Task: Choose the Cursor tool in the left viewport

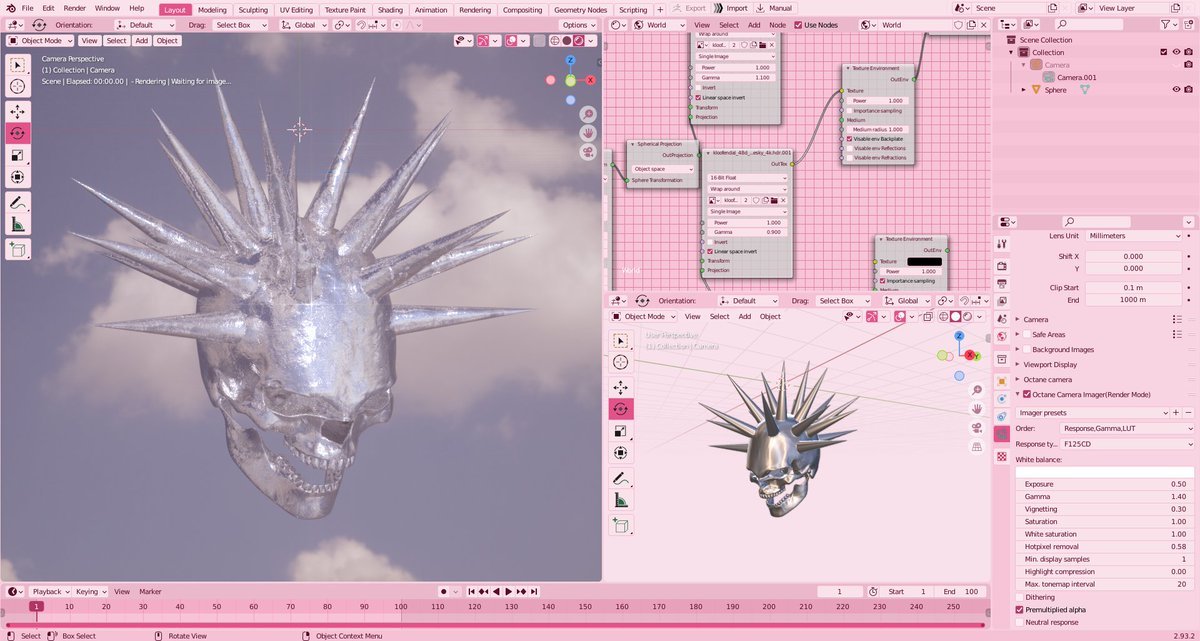Action: click(18, 87)
